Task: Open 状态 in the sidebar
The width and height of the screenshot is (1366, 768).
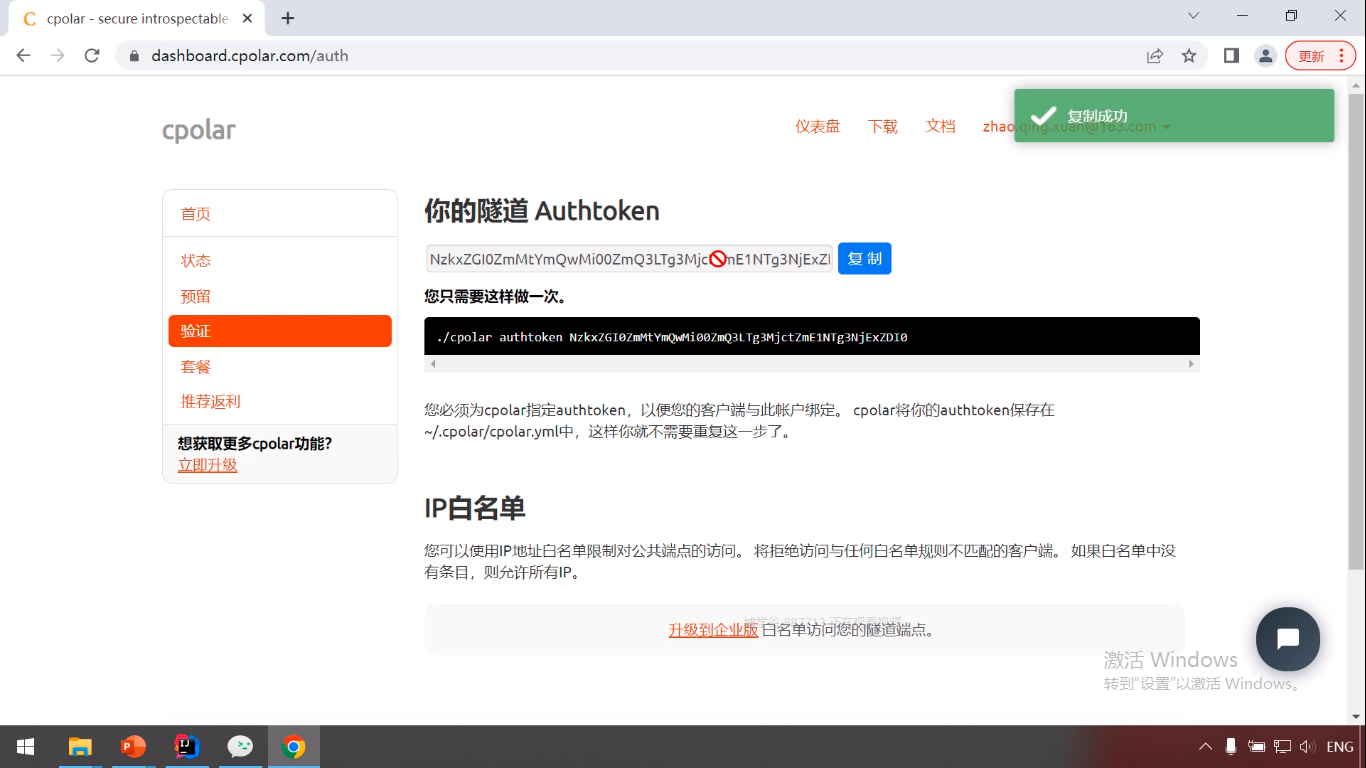Action: click(x=196, y=260)
